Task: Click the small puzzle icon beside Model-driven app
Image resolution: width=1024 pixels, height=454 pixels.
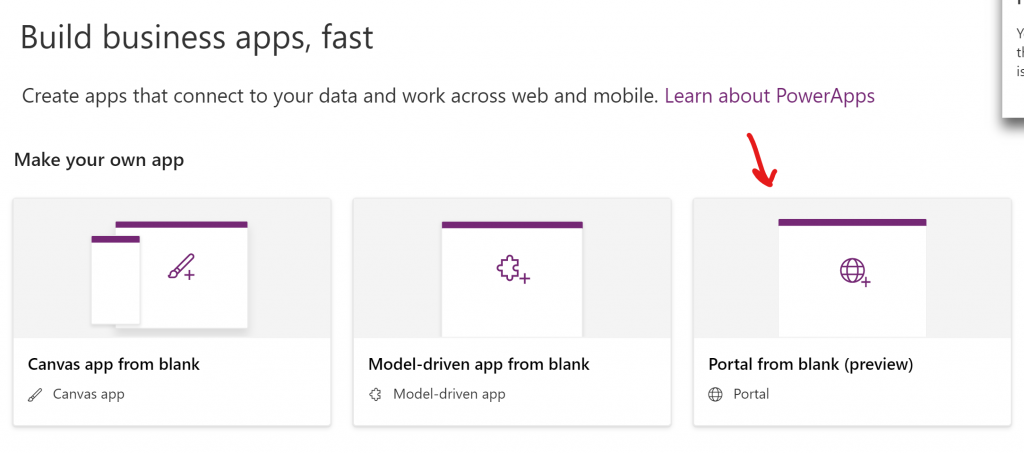Action: [x=376, y=395]
